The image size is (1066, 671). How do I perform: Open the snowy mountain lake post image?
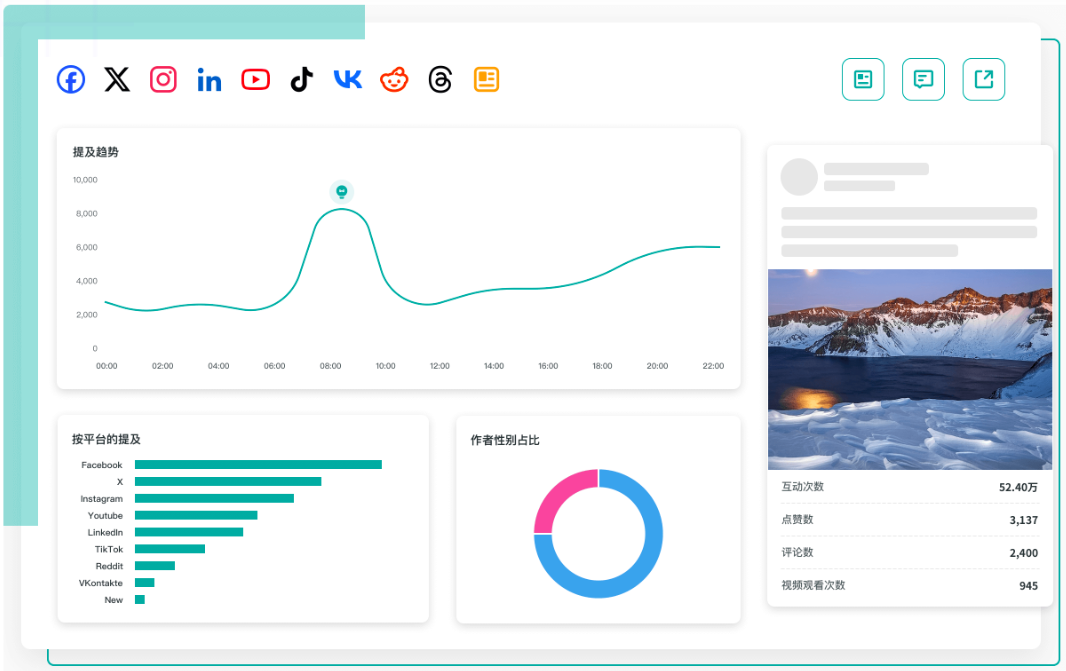tap(910, 369)
